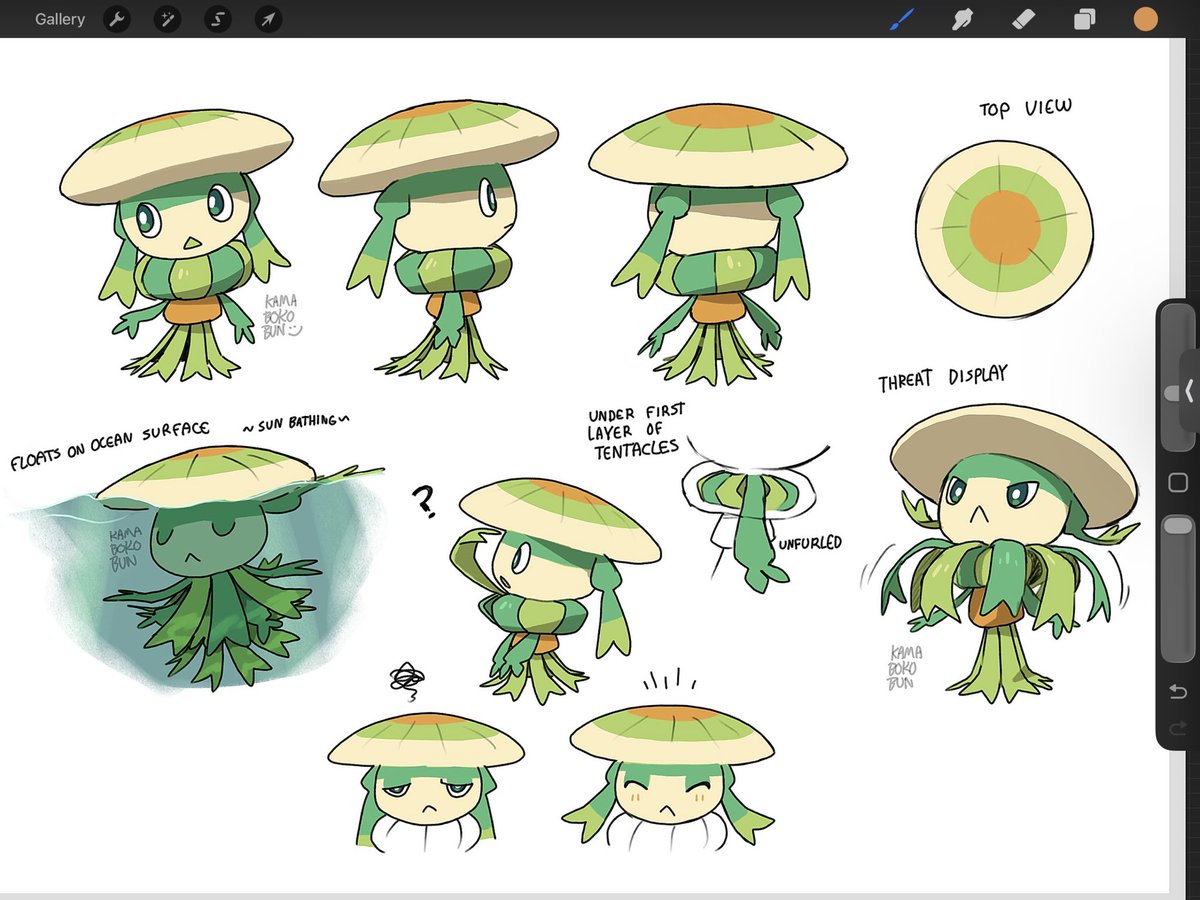The width and height of the screenshot is (1200, 900).
Task: Tap the square Modify eyedropper button
Action: (x=1178, y=483)
